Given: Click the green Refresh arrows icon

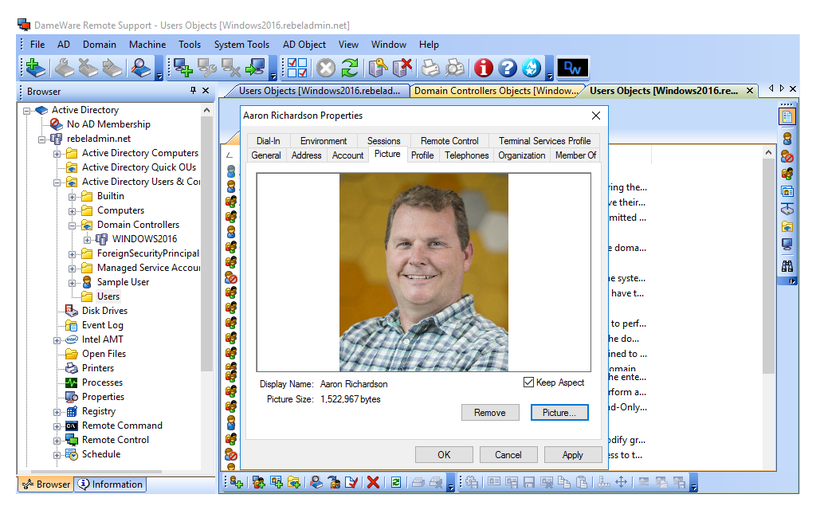Looking at the screenshot, I should (x=350, y=68).
